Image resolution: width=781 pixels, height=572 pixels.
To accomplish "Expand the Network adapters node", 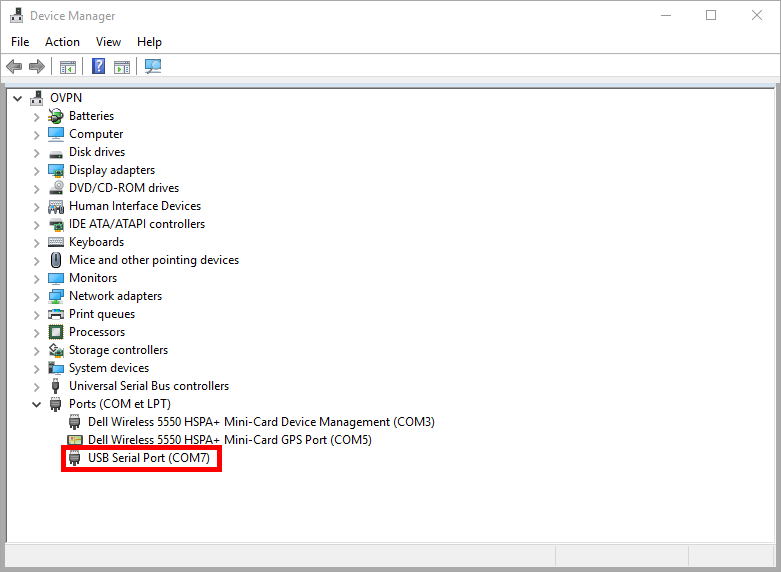I will [37, 296].
